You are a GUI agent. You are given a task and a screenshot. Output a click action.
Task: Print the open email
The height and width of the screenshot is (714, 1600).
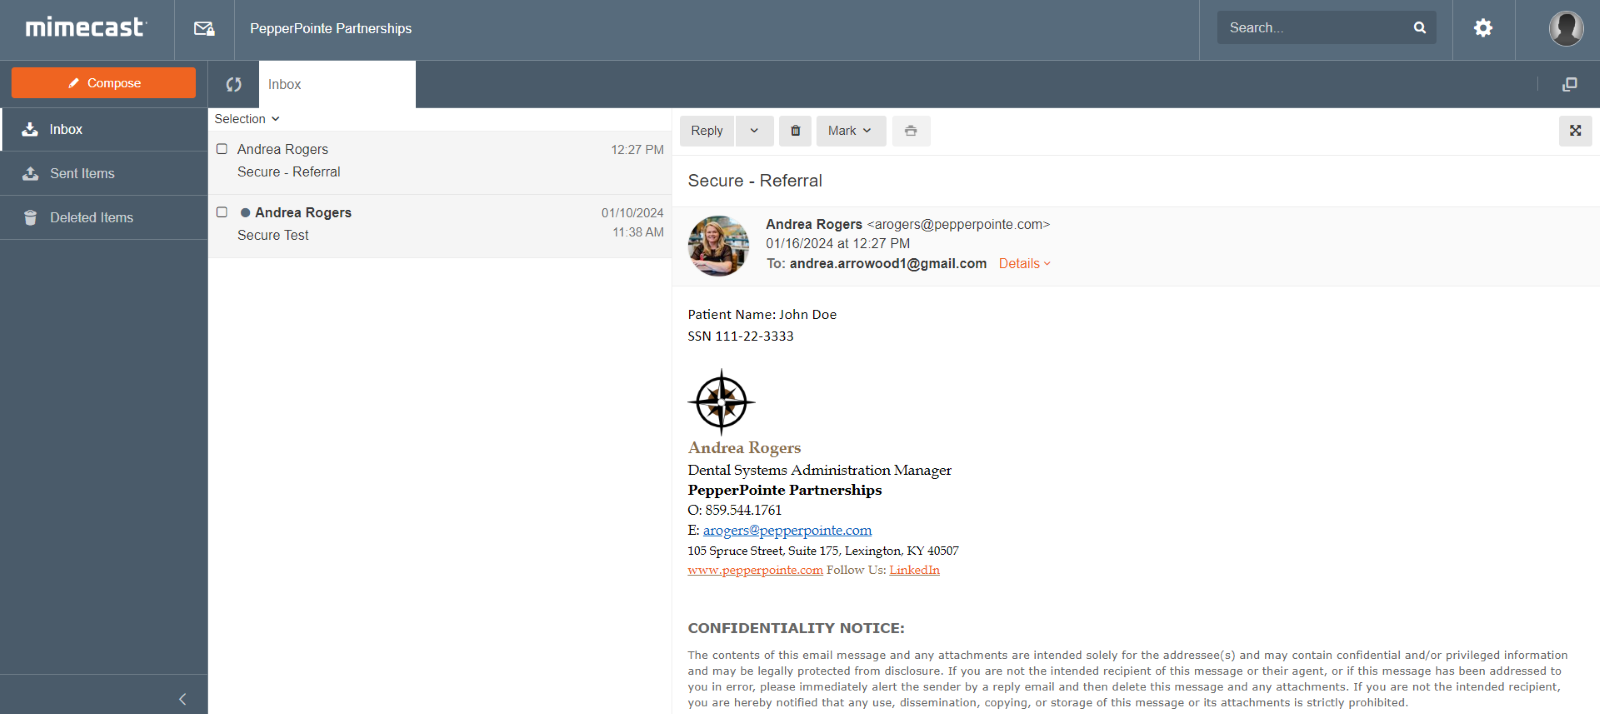click(x=911, y=131)
